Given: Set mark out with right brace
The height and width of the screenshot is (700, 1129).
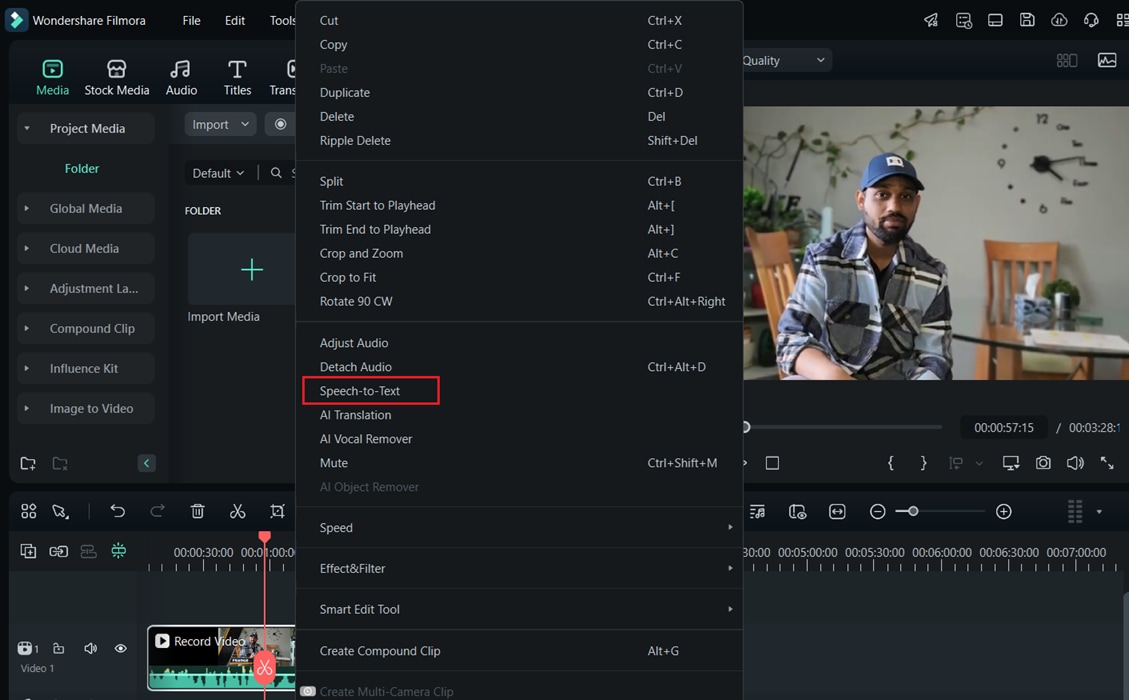Looking at the screenshot, I should [924, 463].
